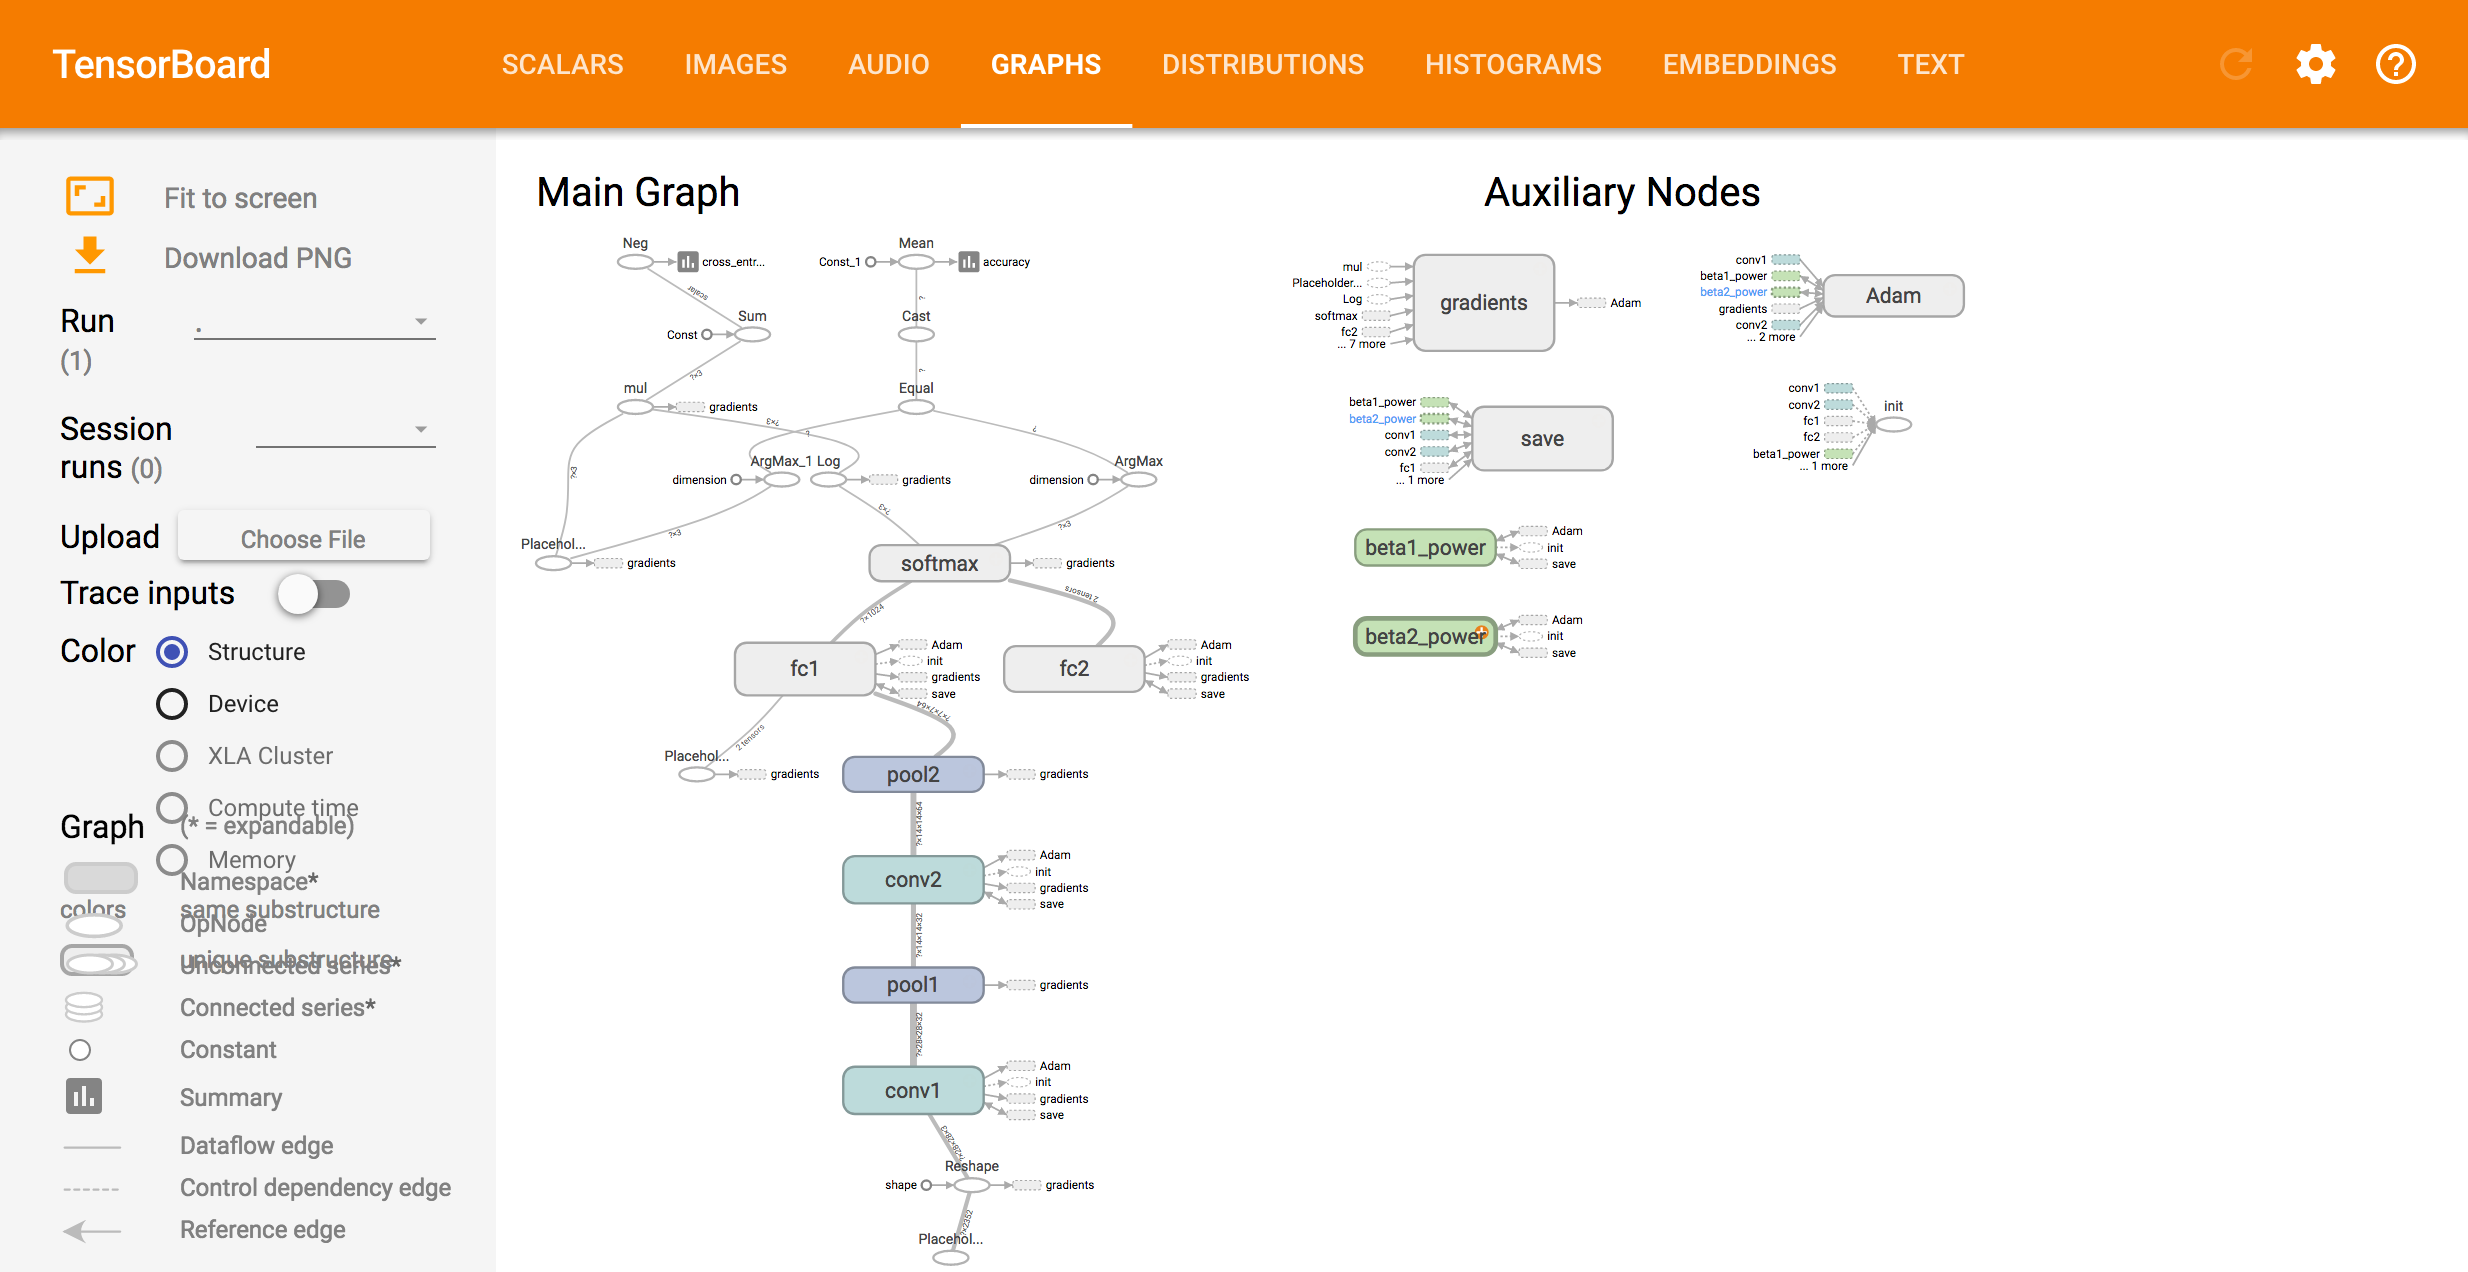Open the Session runs dropdown
The width and height of the screenshot is (2468, 1272).
pyautogui.click(x=346, y=430)
